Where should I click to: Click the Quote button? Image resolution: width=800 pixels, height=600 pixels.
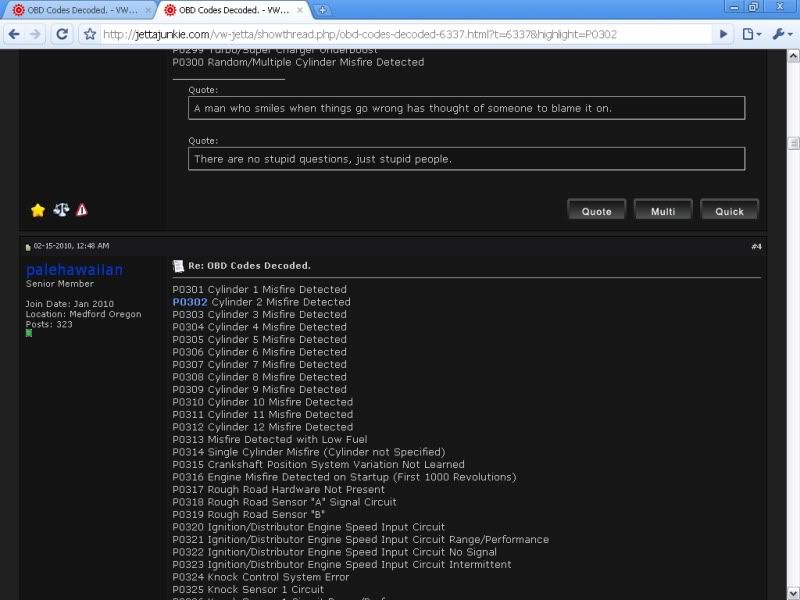point(596,211)
